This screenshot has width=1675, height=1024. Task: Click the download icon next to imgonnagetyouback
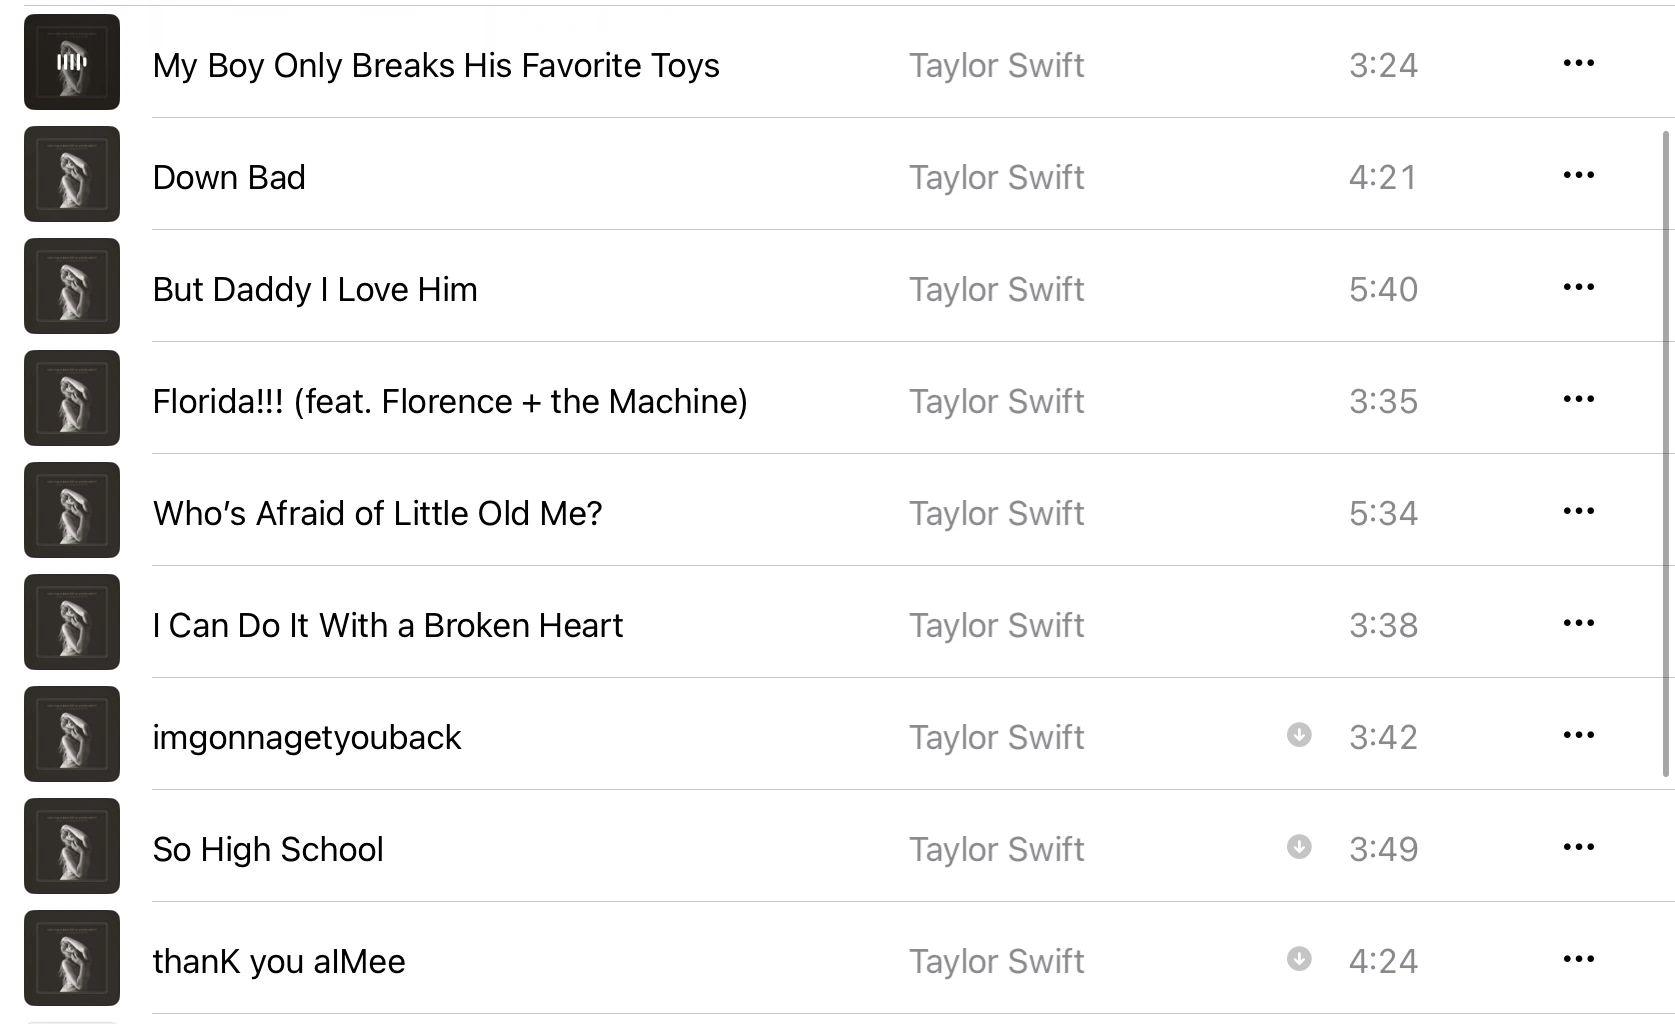[1298, 736]
